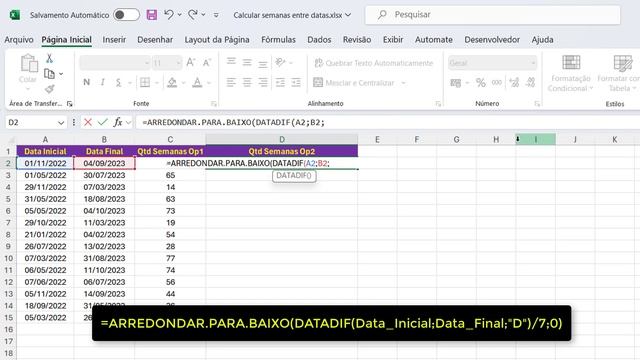Image resolution: width=640 pixels, height=360 pixels.
Task: Click the Name Box showing D2
Action: point(36,122)
